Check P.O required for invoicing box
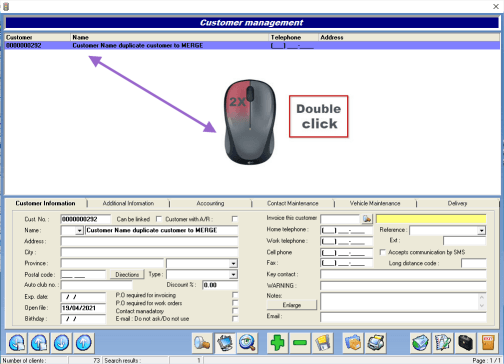This screenshot has height=364, width=504. [235, 295]
